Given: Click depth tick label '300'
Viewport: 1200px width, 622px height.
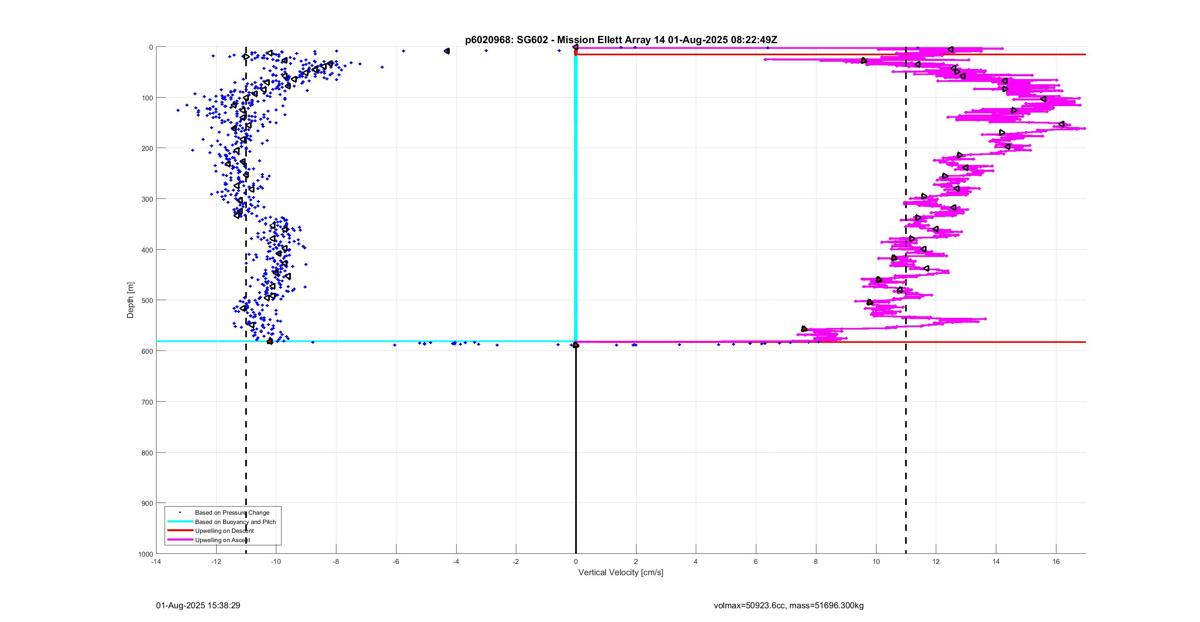Looking at the screenshot, I should (146, 199).
